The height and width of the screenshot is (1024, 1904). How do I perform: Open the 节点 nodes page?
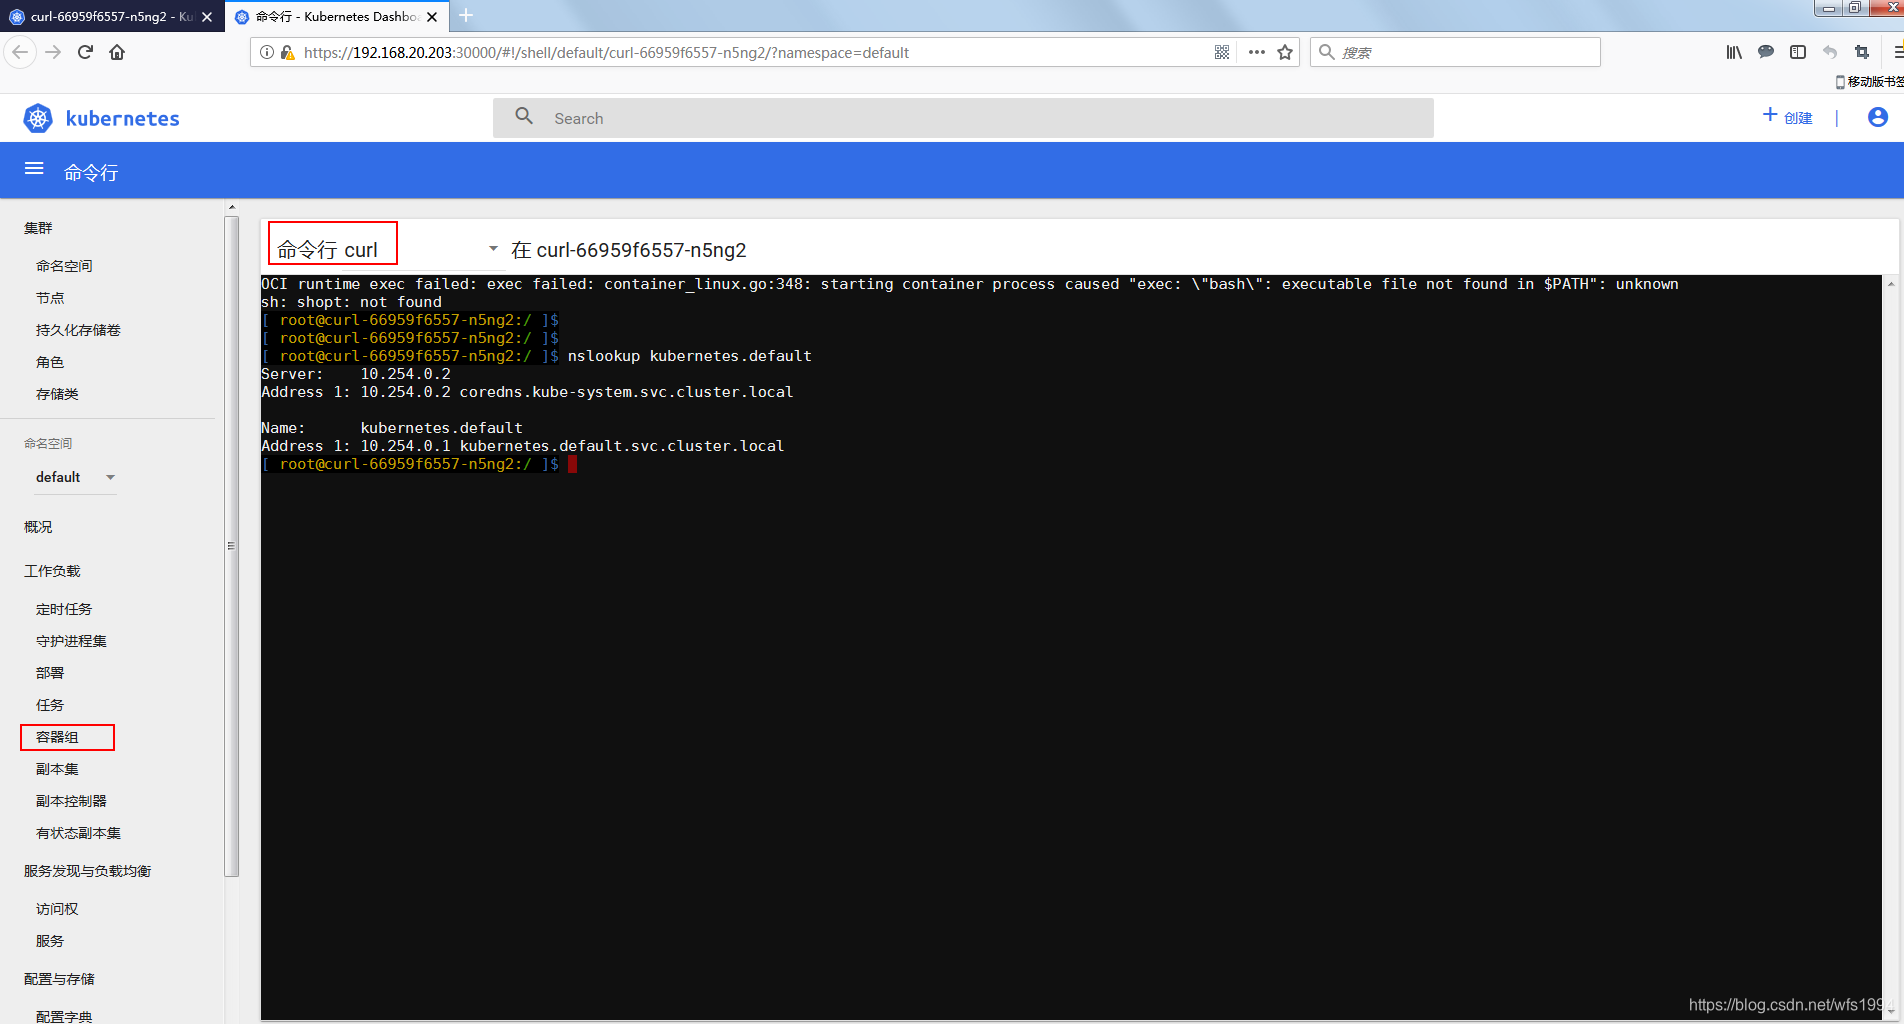pos(50,298)
